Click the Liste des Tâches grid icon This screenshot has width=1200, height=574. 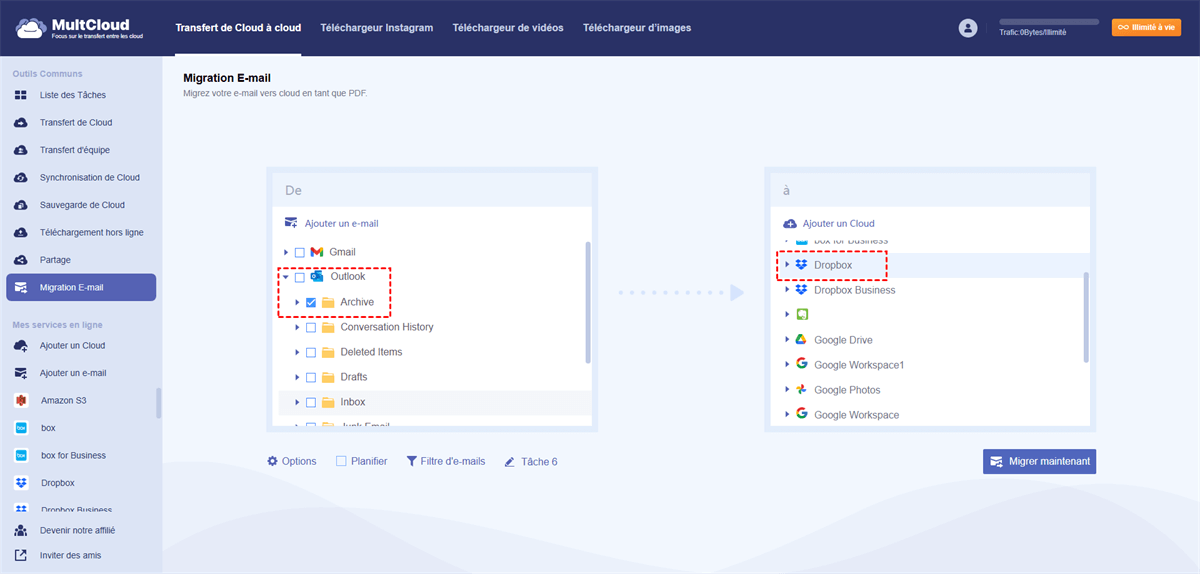click(21, 95)
